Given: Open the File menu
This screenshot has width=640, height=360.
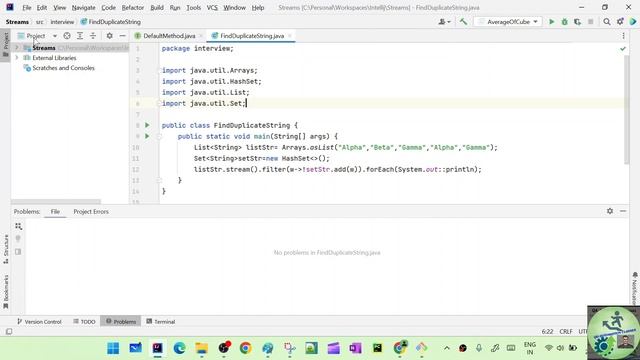Looking at the screenshot, I should tap(27, 8).
